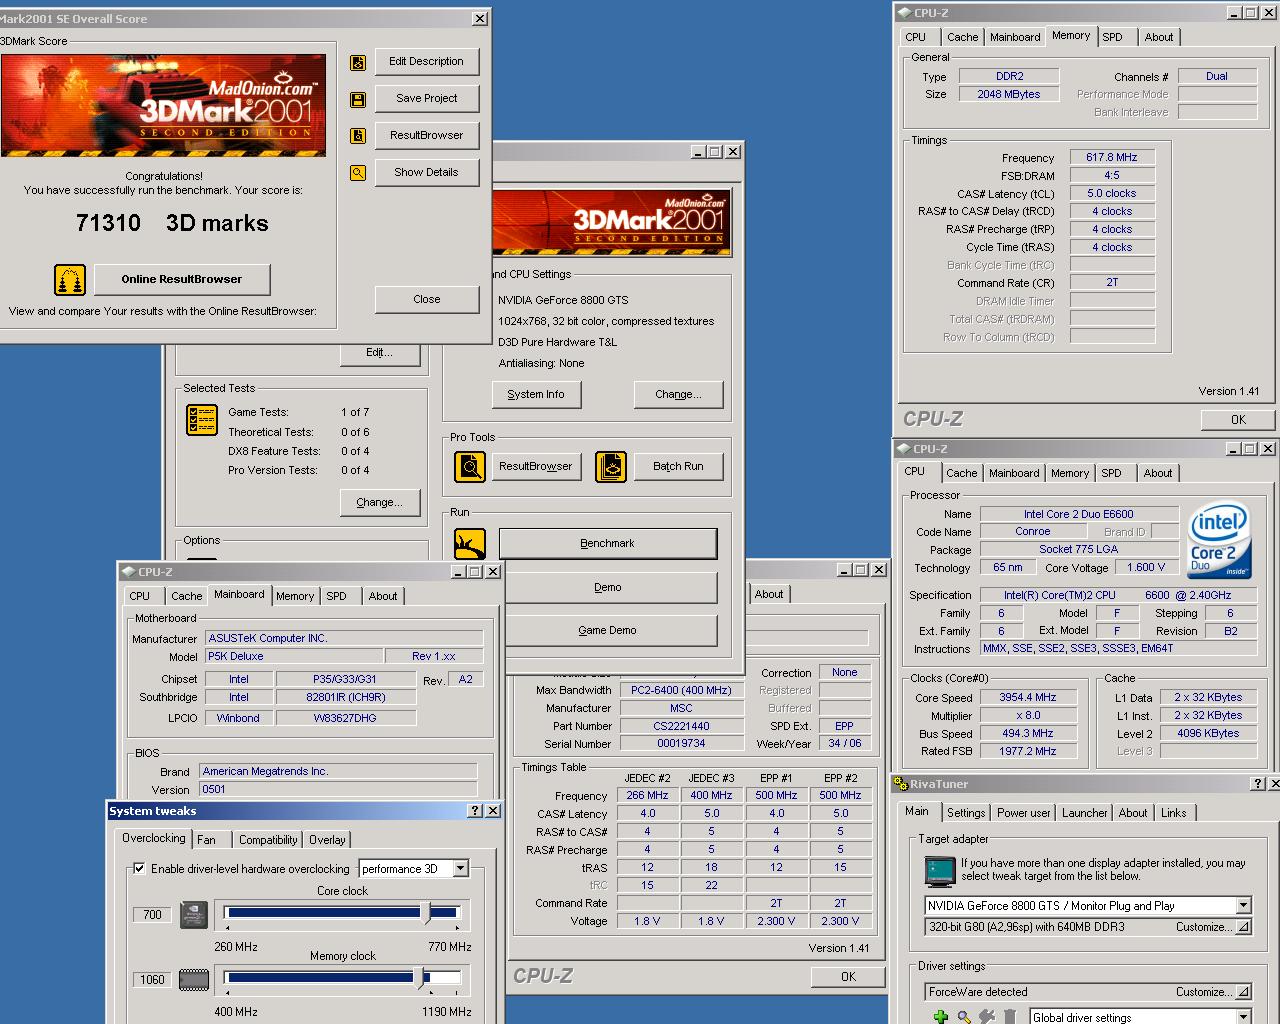Click Change under display settings
The image size is (1280, 1024).
pos(678,394)
